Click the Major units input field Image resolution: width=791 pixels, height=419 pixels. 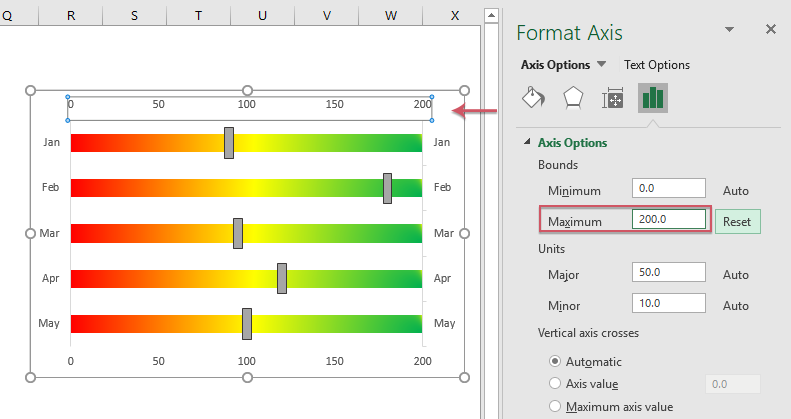668,272
